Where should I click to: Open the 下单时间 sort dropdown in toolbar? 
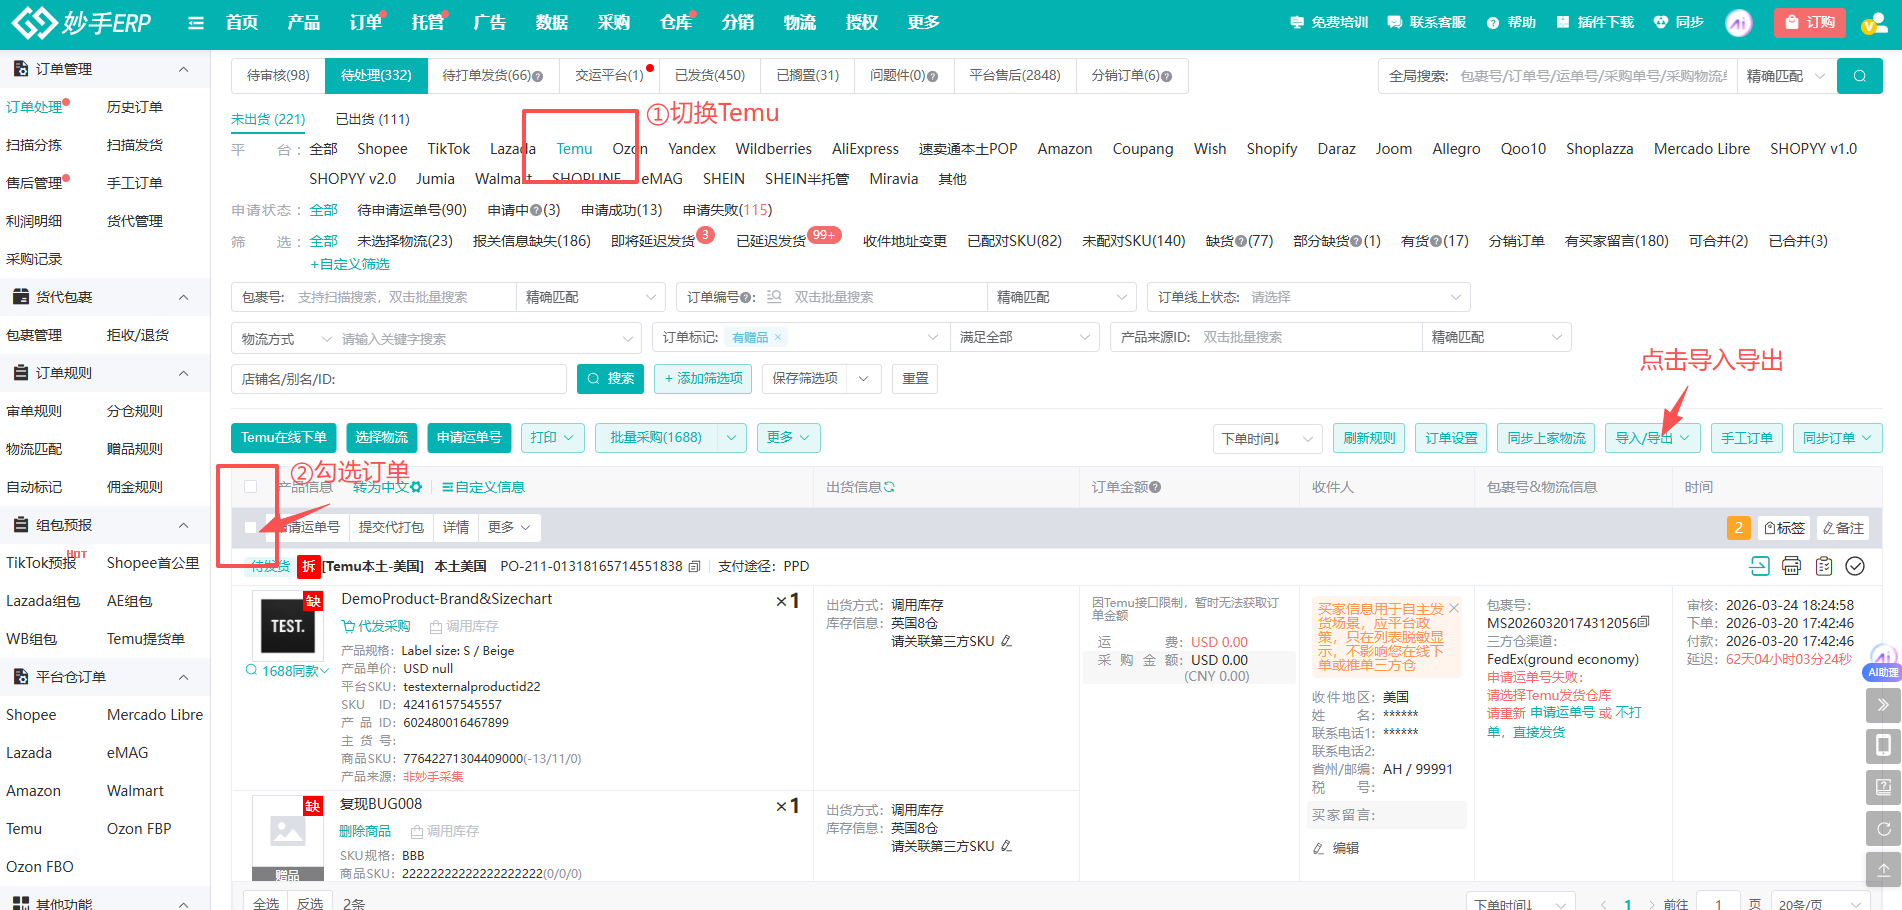click(x=1267, y=438)
